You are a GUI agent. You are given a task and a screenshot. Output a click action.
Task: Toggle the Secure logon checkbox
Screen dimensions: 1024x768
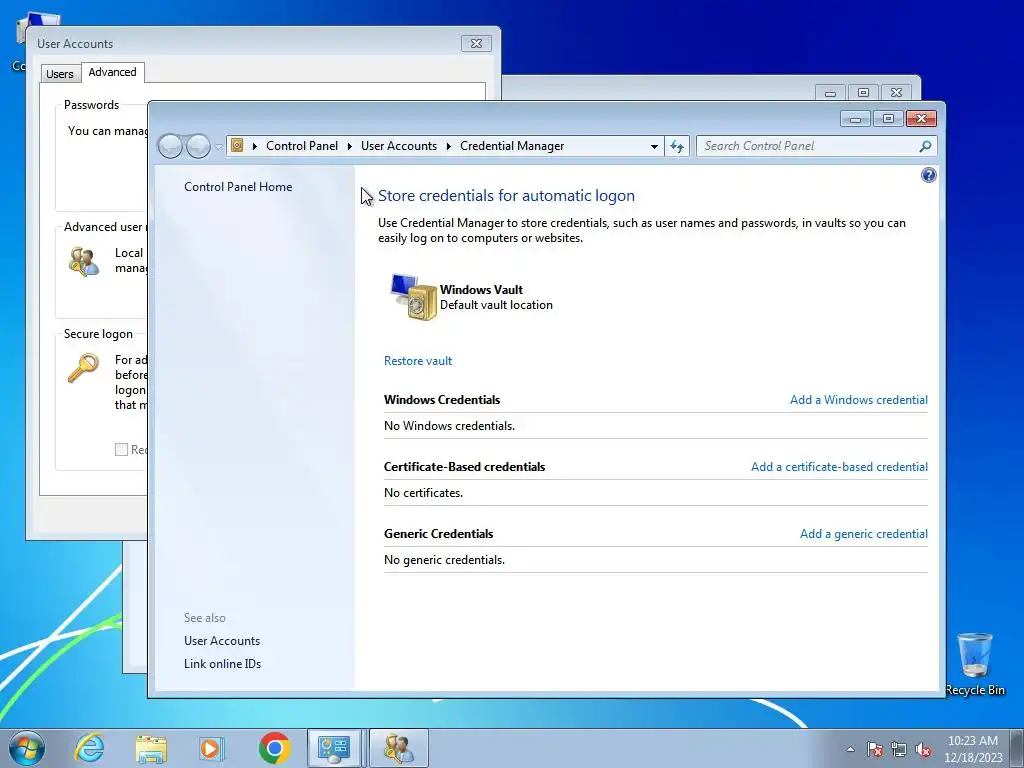(121, 449)
